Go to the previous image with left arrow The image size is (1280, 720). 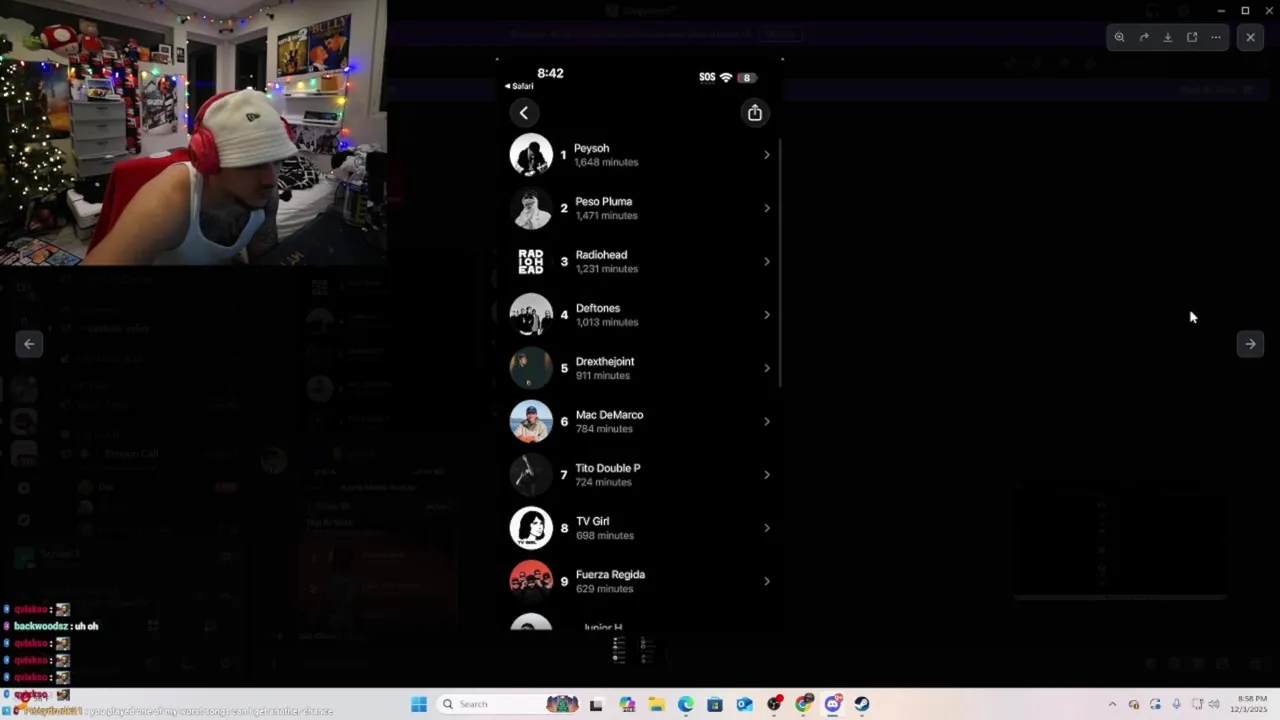29,344
